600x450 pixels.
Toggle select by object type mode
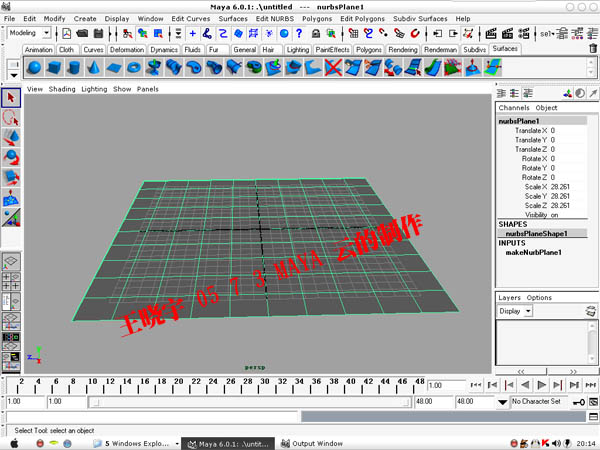(143, 34)
